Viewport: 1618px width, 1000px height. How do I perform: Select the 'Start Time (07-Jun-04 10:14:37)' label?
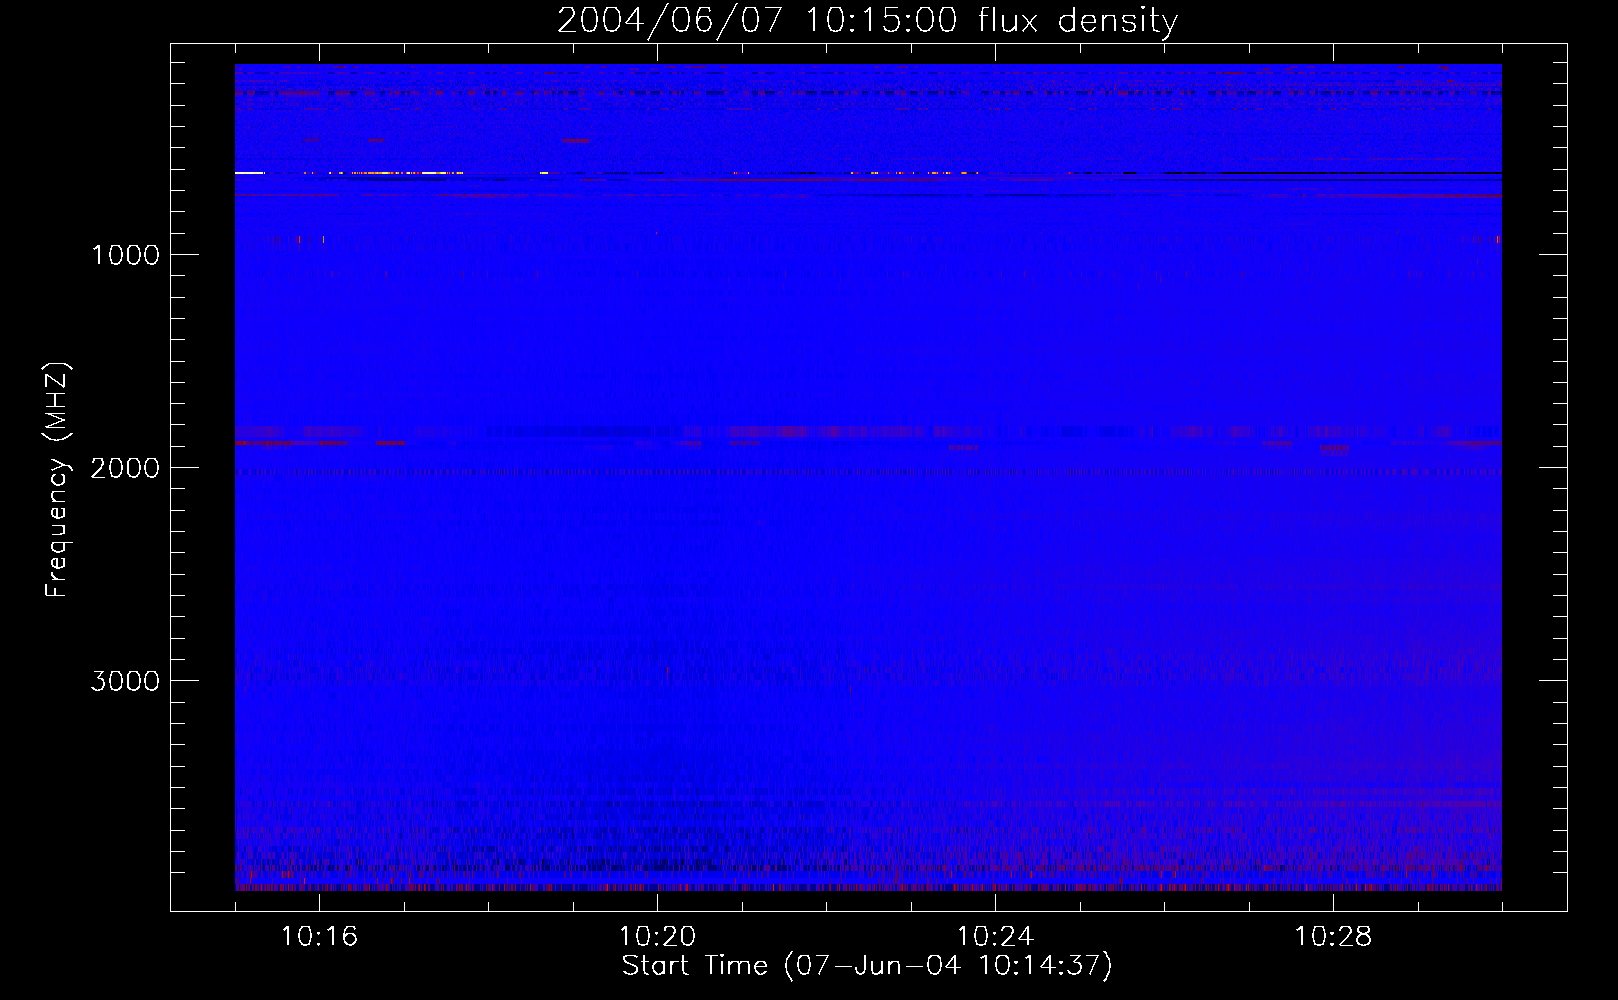(867, 966)
